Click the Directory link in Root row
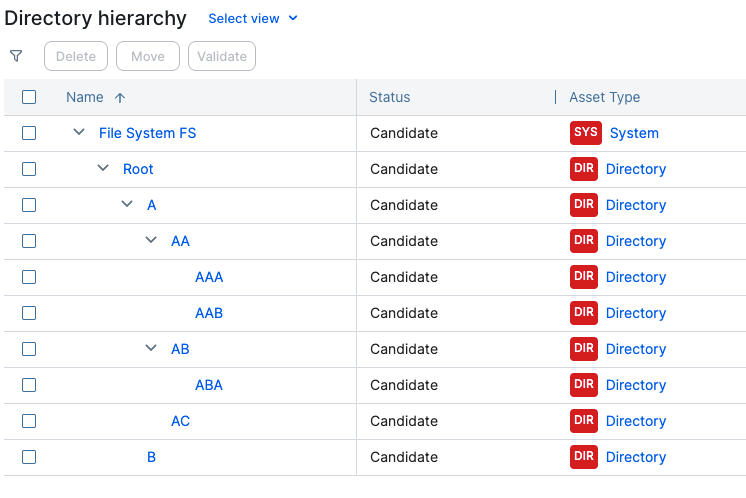This screenshot has height=498, width=746. [x=636, y=169]
